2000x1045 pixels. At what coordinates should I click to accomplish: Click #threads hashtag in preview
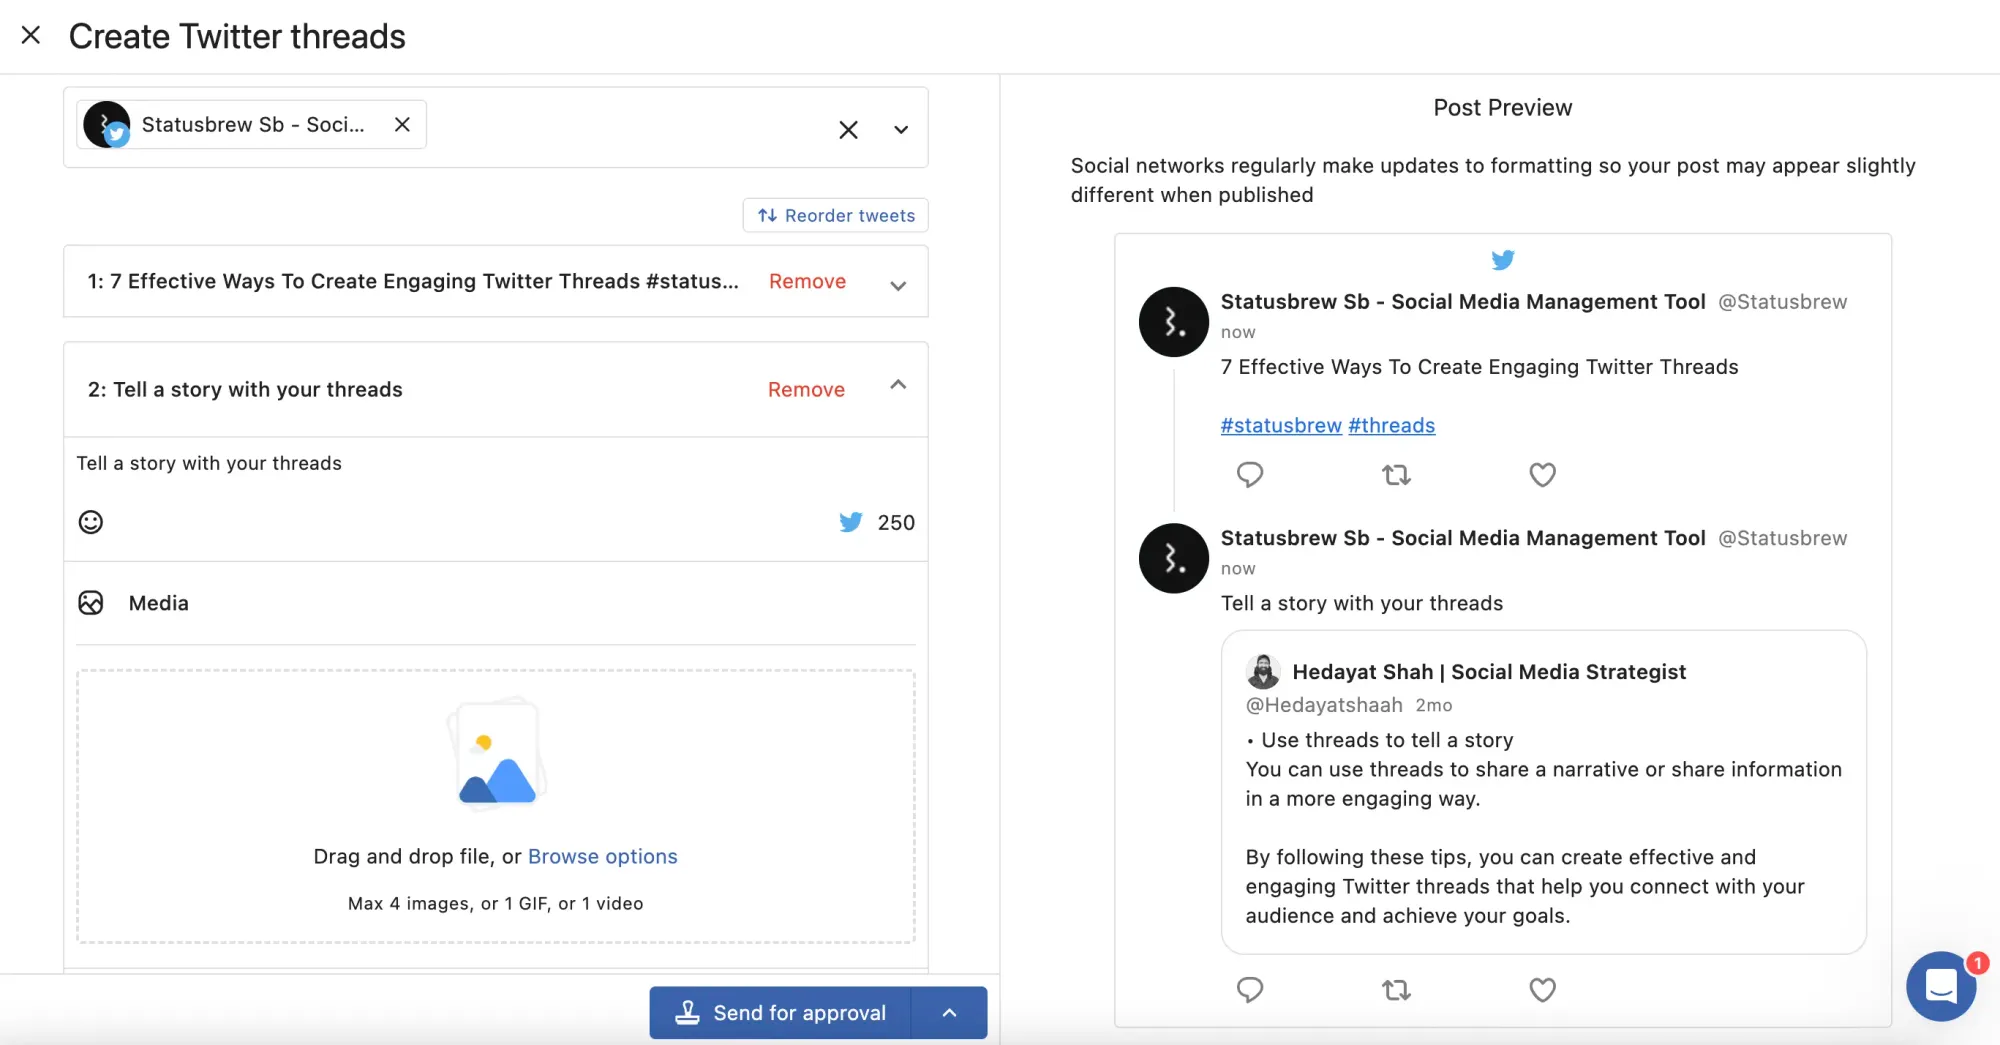click(x=1391, y=426)
